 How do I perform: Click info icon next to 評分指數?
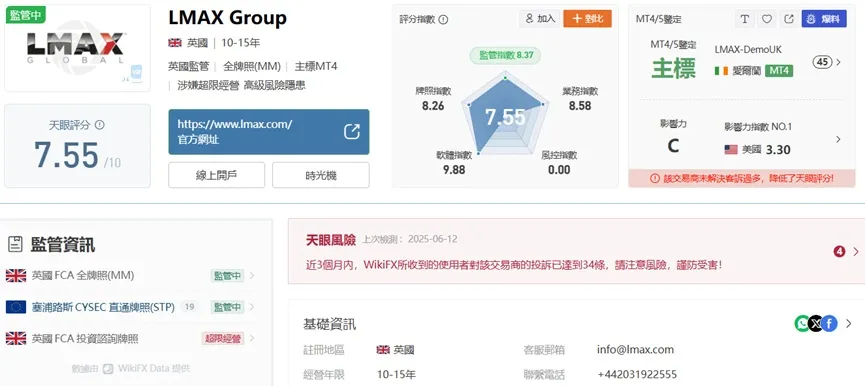(x=444, y=19)
